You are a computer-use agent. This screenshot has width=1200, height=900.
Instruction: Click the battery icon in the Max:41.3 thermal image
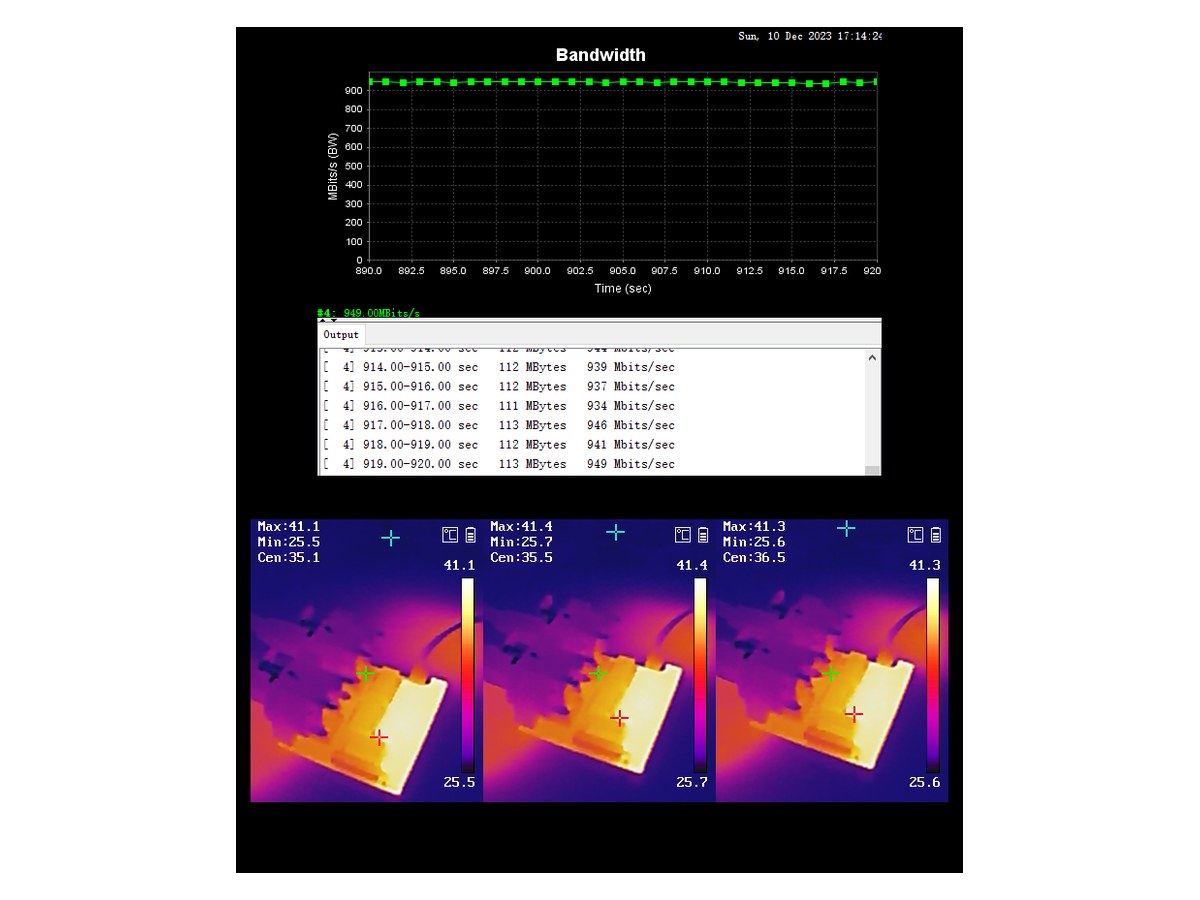[936, 535]
